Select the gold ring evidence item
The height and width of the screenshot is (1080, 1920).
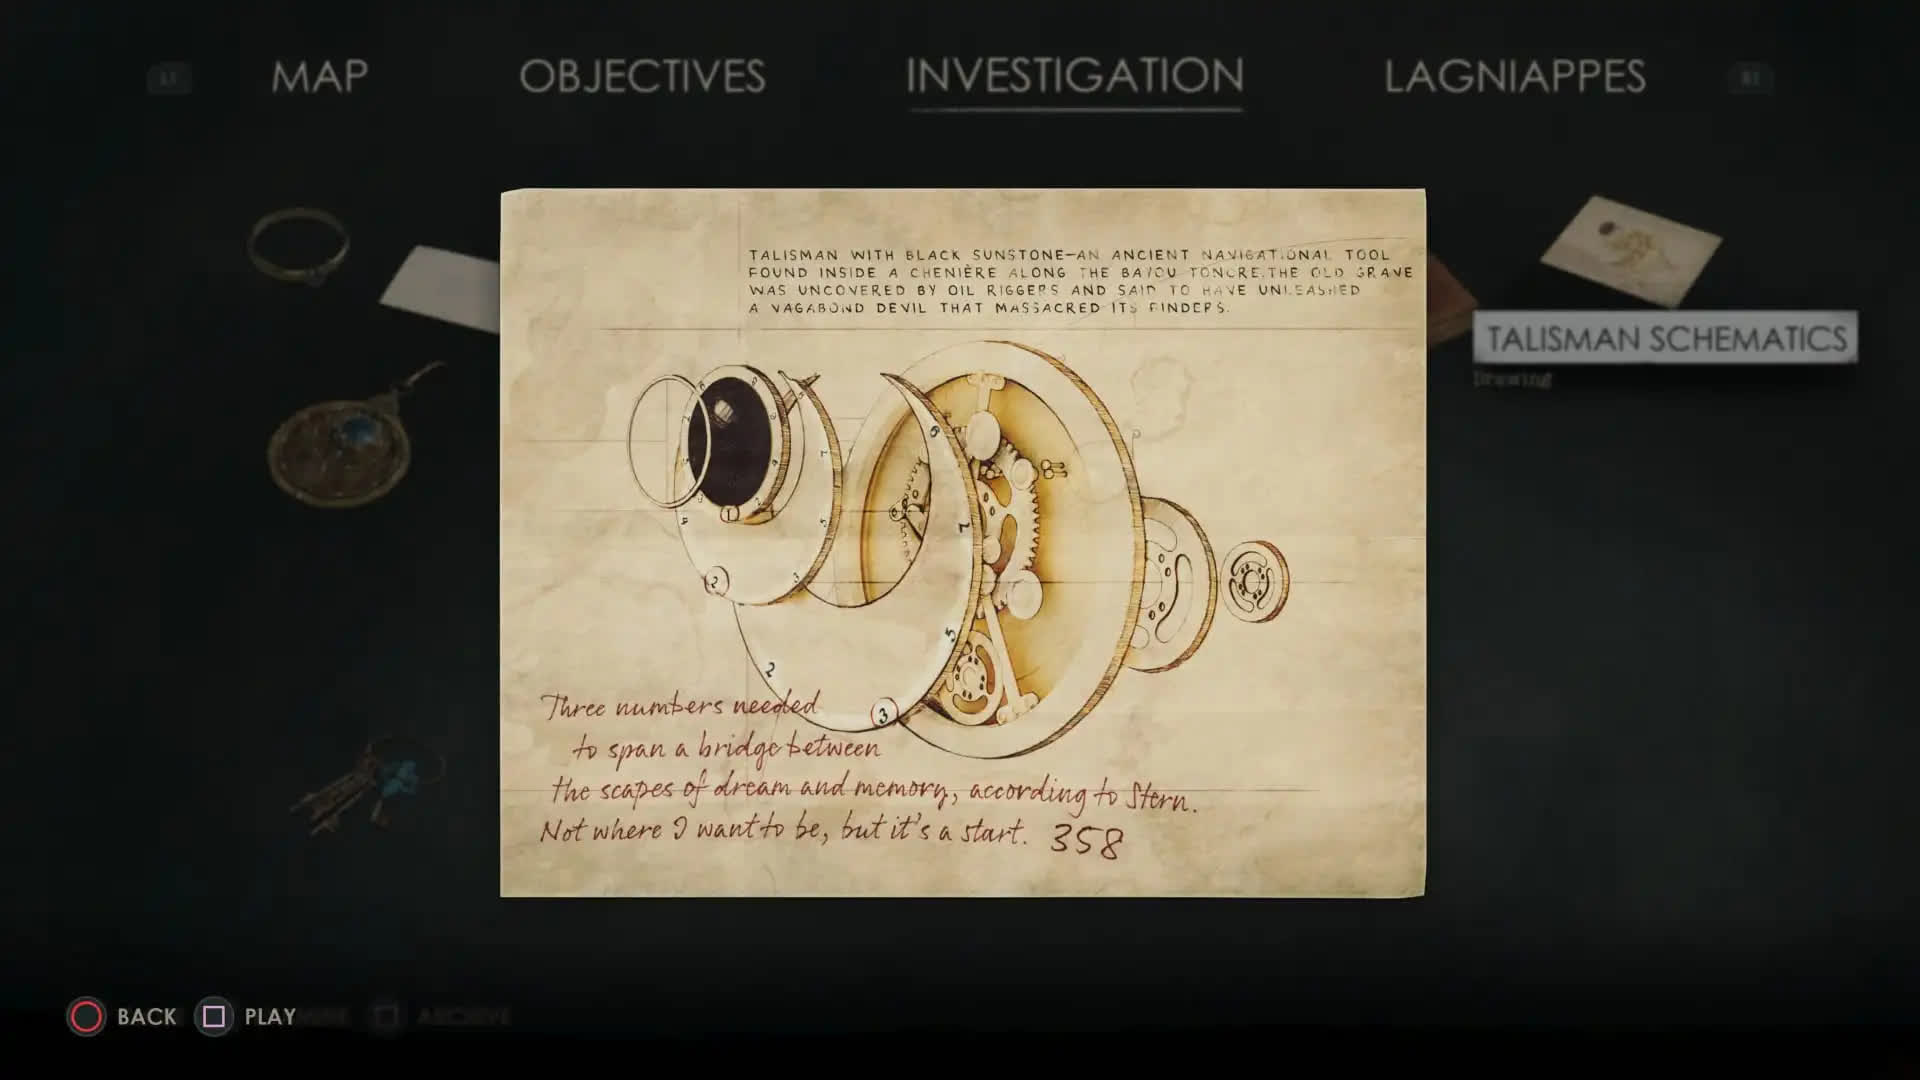click(x=299, y=245)
